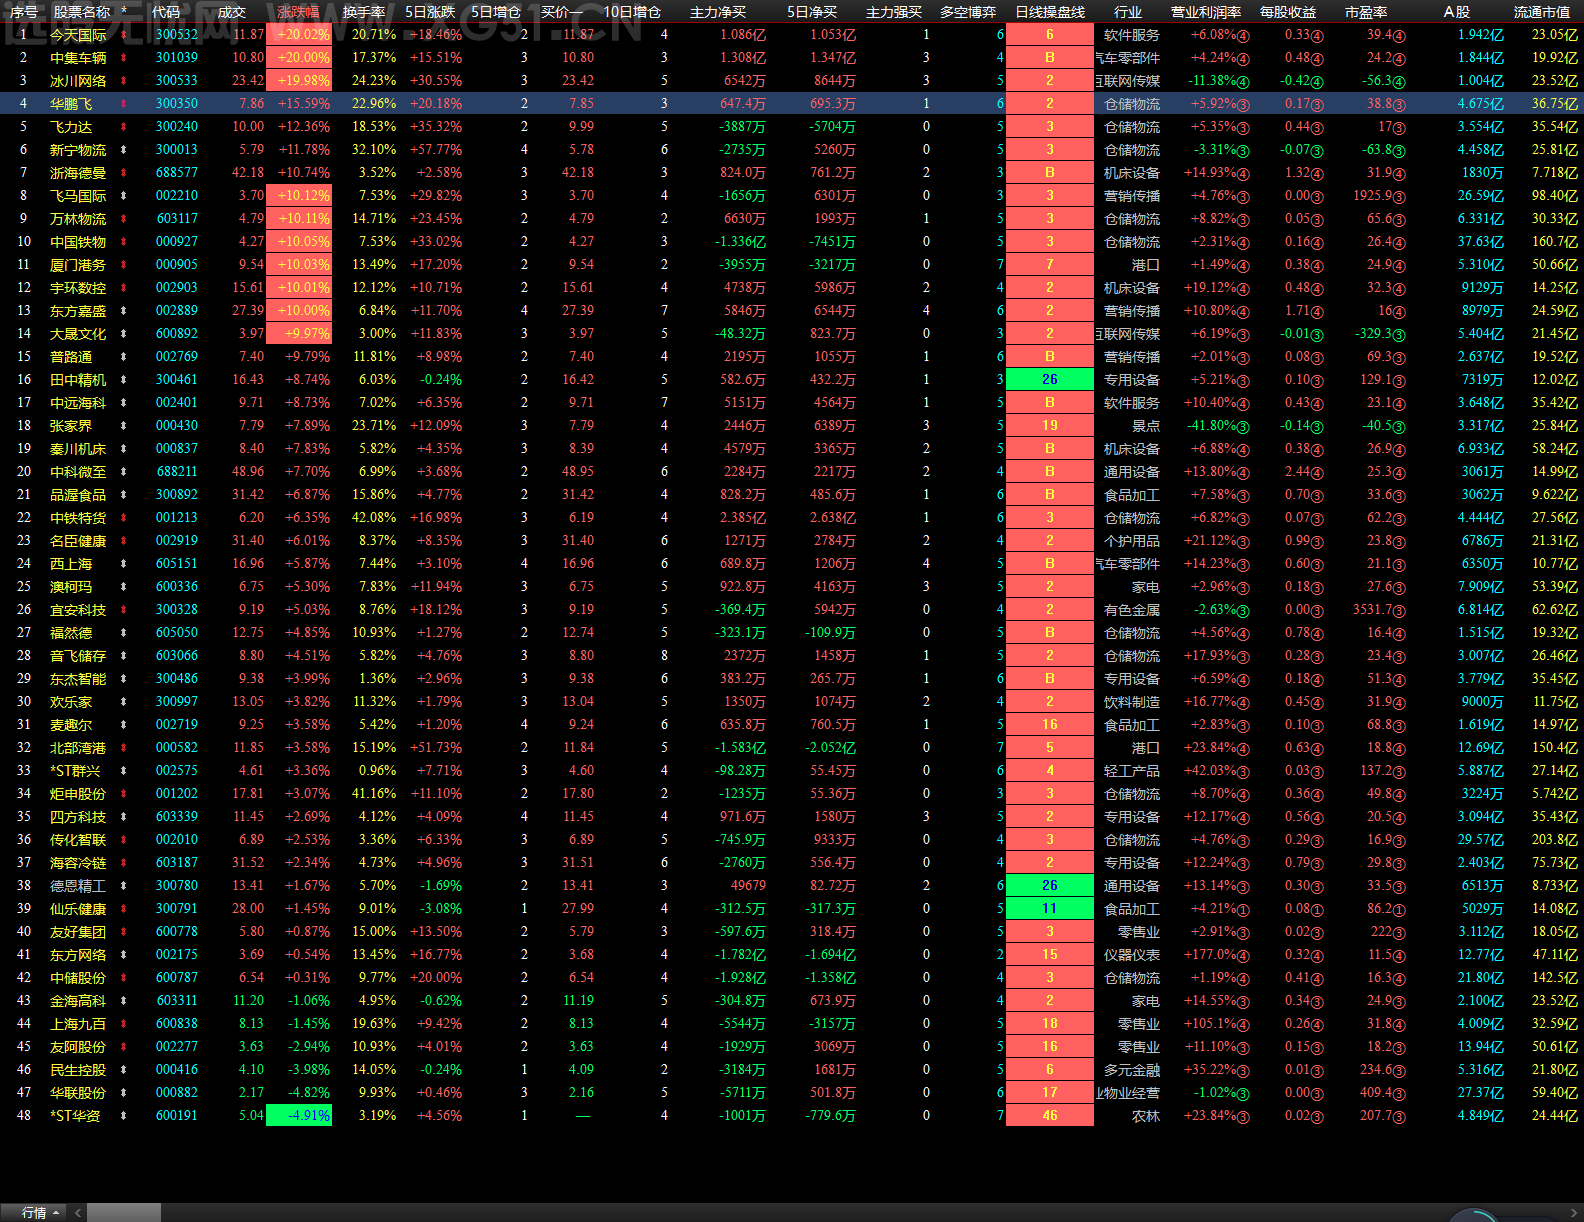The width and height of the screenshot is (1584, 1222).
Task: Click green 日线操盘线 cell for 仙乐健康
Action: point(1050,909)
